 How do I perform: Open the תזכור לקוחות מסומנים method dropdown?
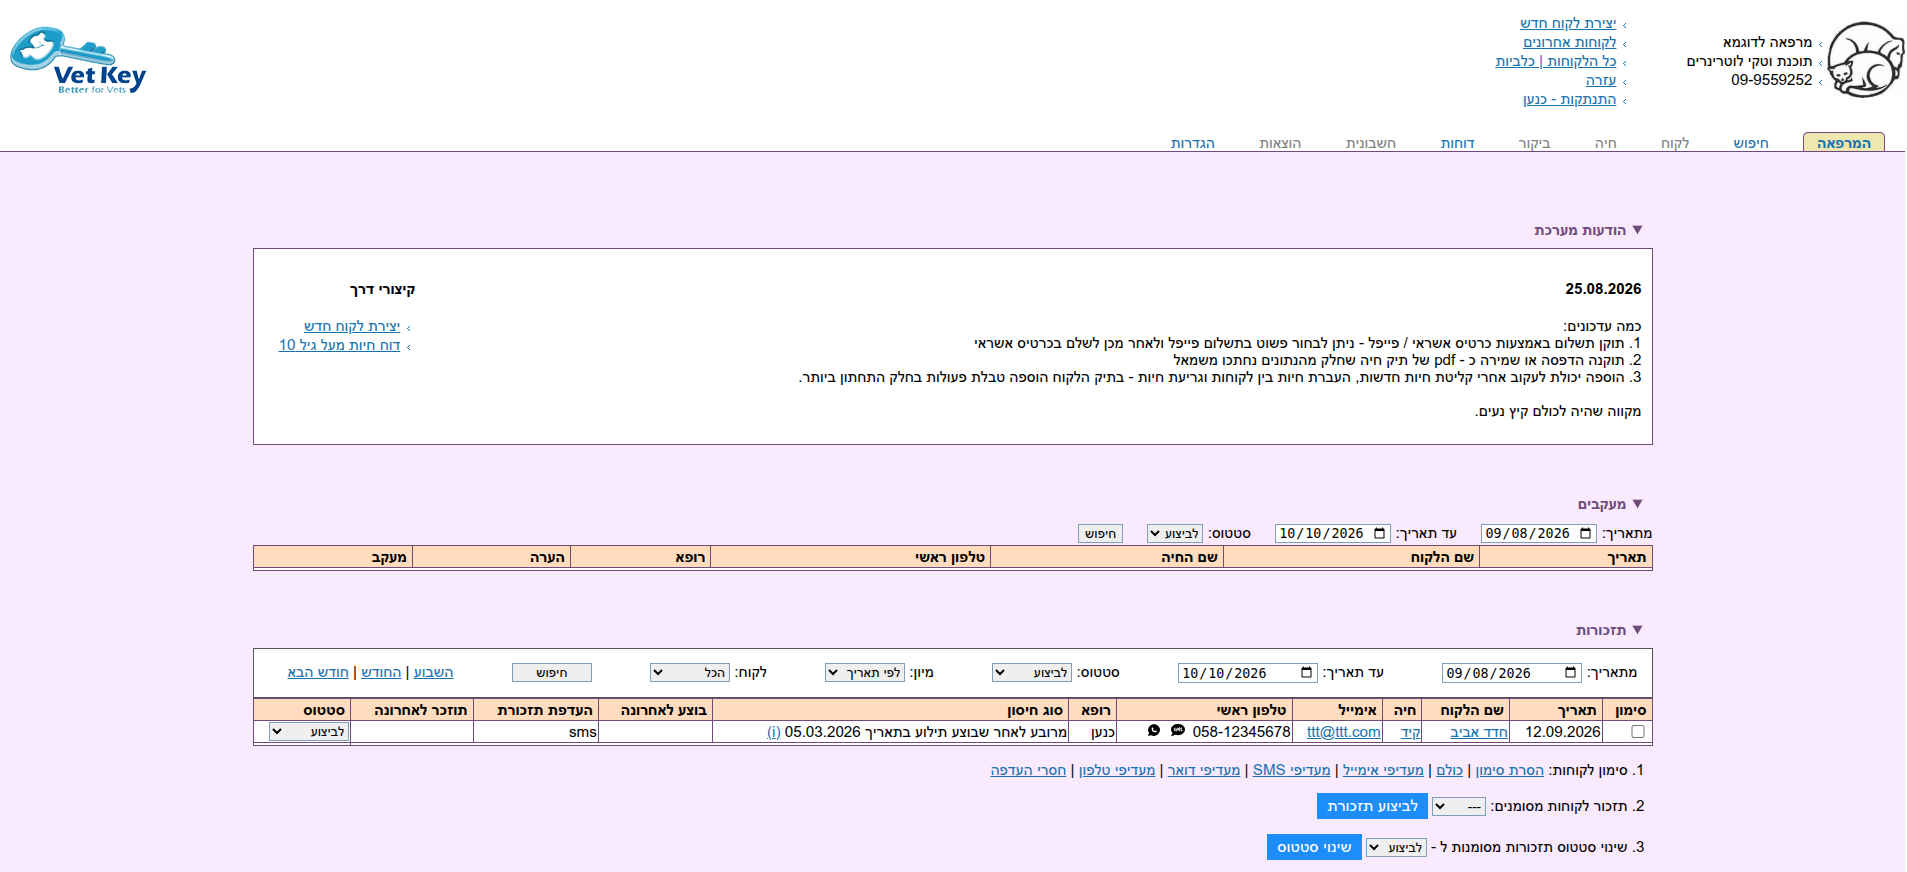tap(1459, 807)
